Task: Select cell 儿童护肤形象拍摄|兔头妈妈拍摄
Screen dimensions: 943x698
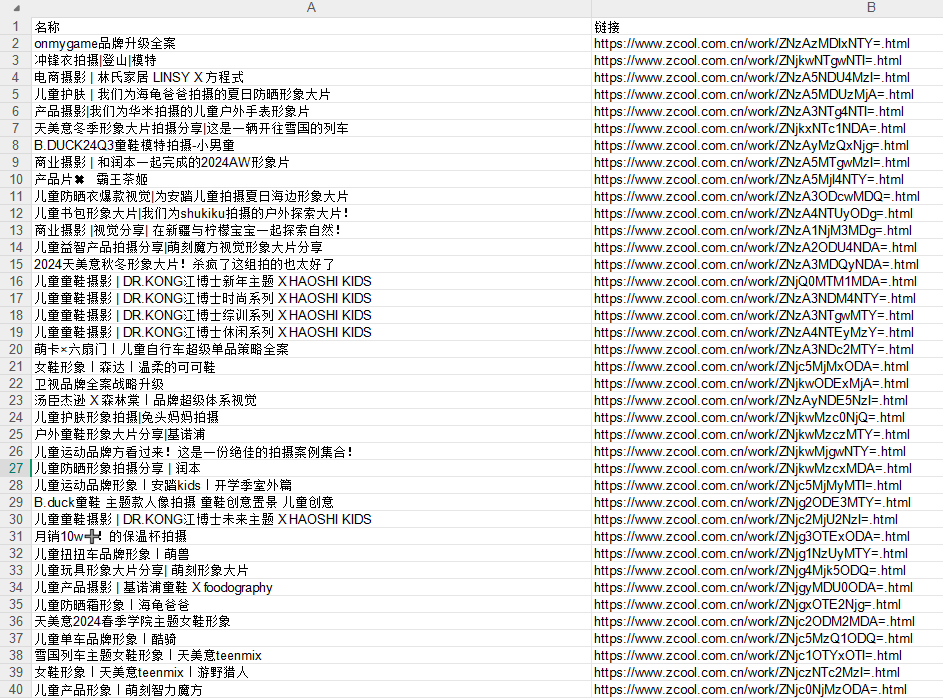Action: (x=311, y=417)
